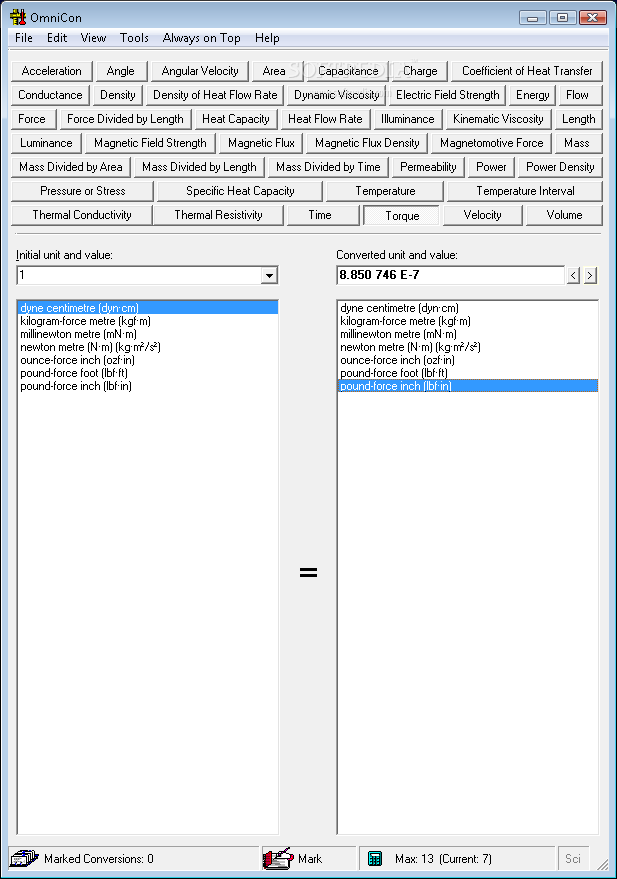Select Pressure or Stress category

pos(82,192)
